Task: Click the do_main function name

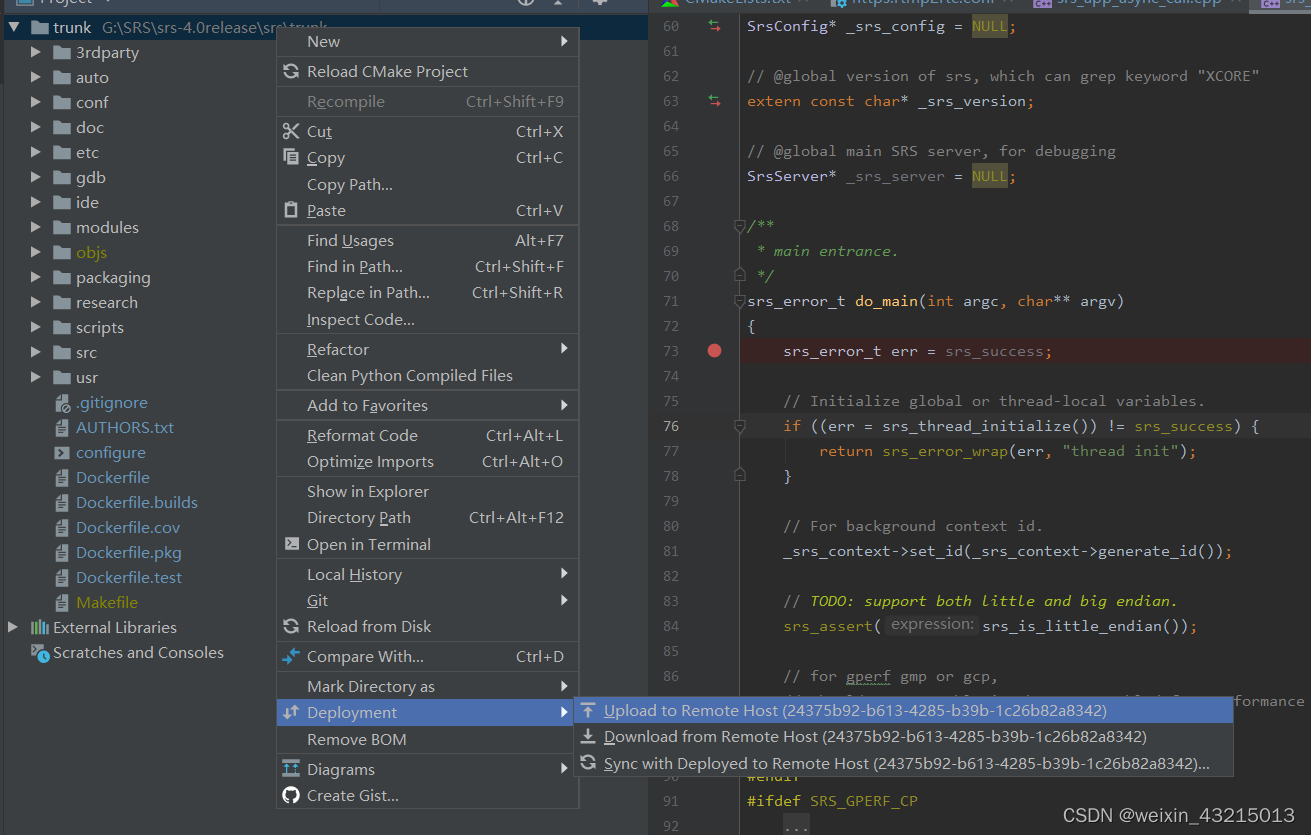Action: (x=887, y=301)
